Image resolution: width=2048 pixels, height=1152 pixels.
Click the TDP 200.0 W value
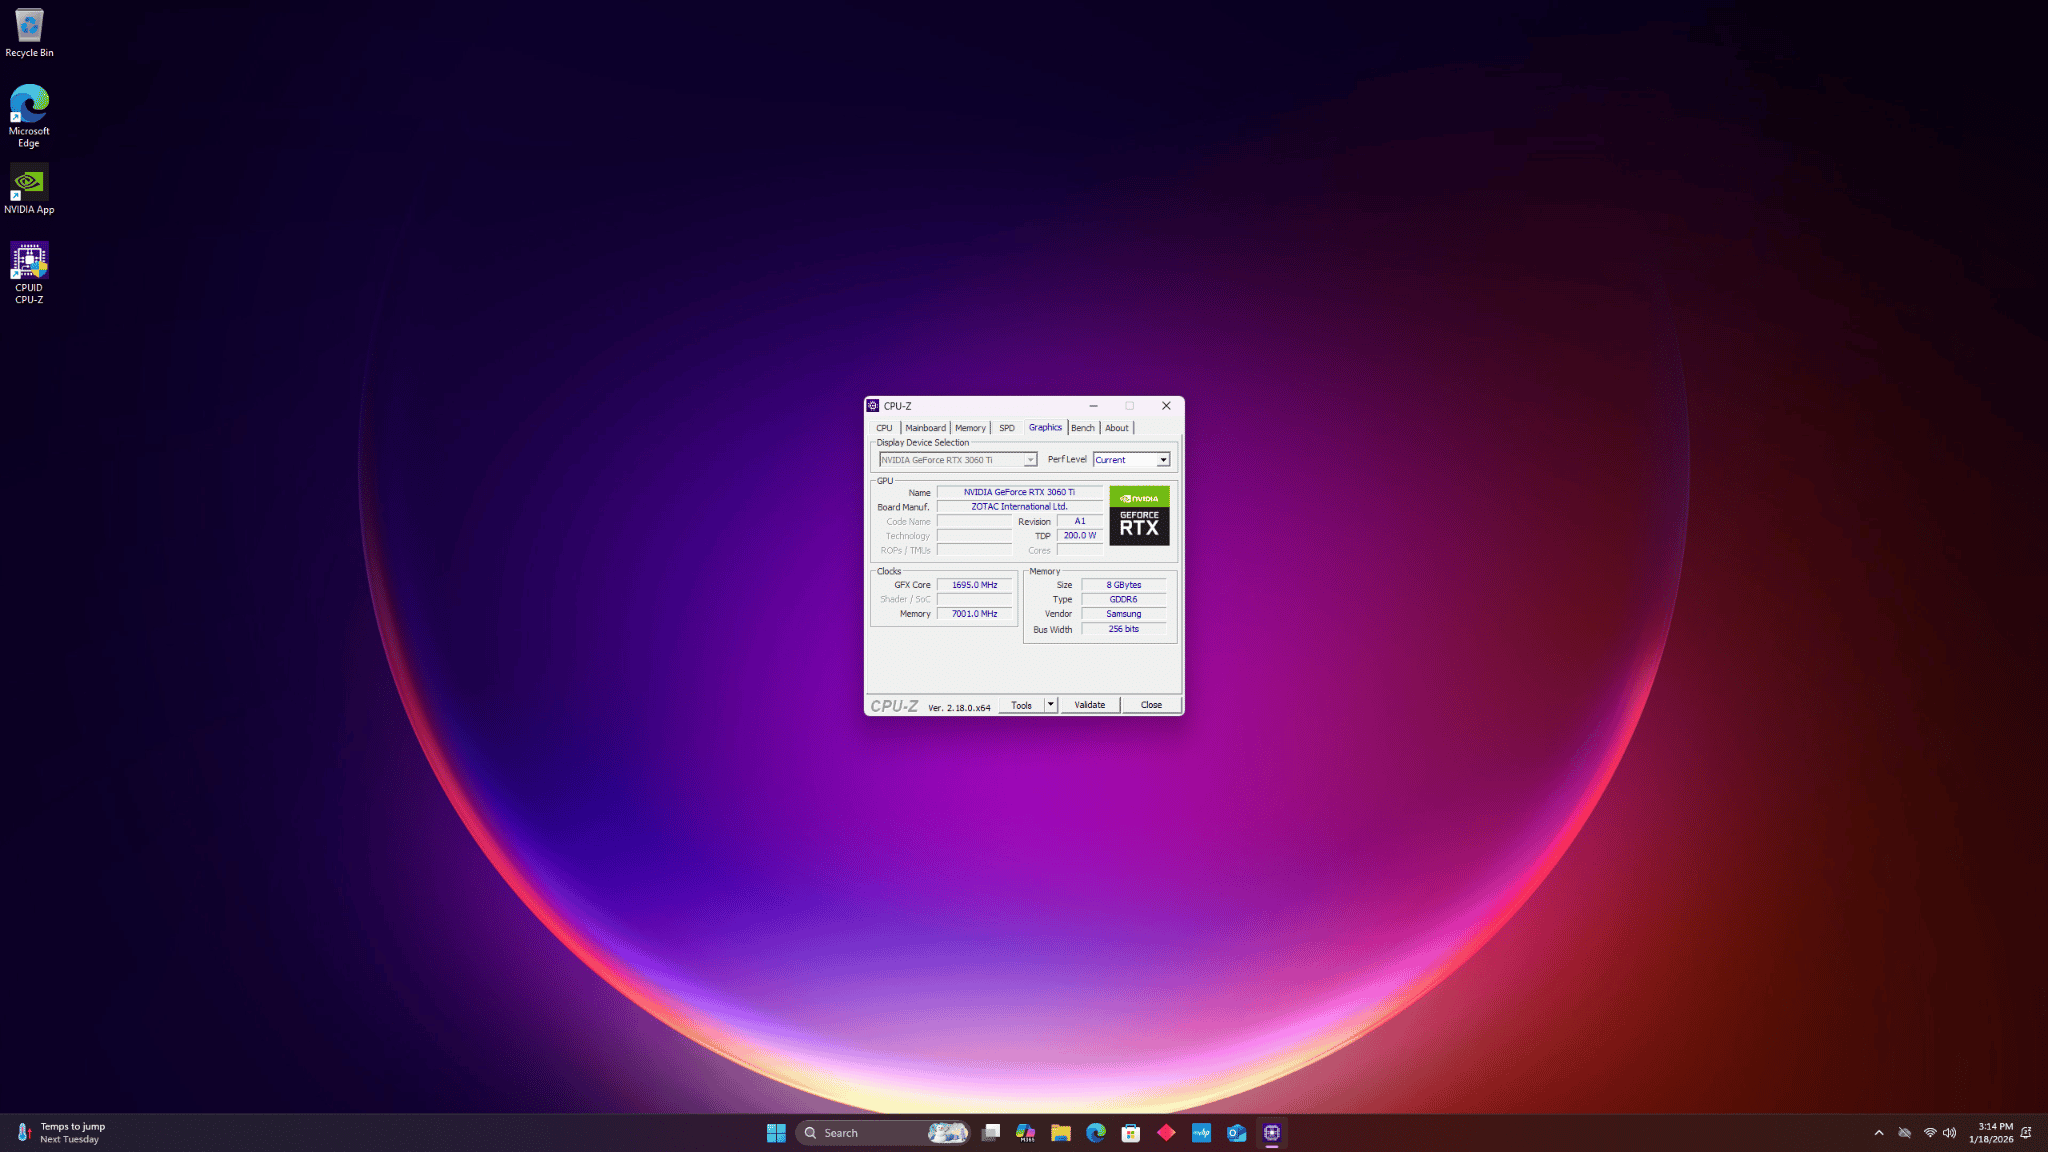tap(1080, 536)
